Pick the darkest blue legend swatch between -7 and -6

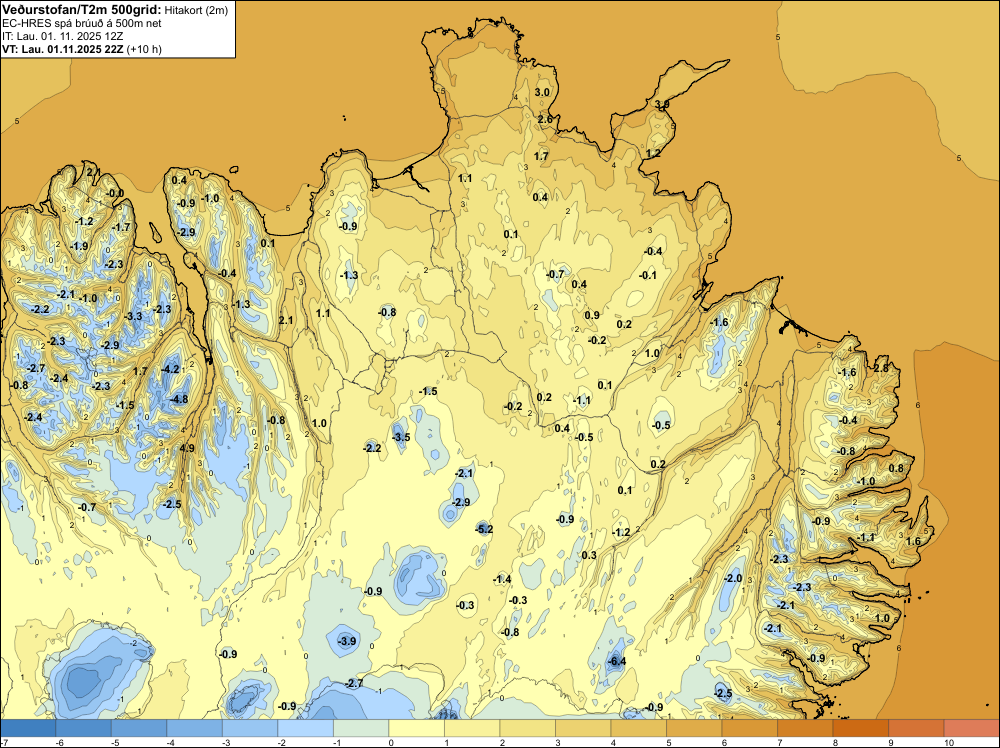tap(28, 728)
